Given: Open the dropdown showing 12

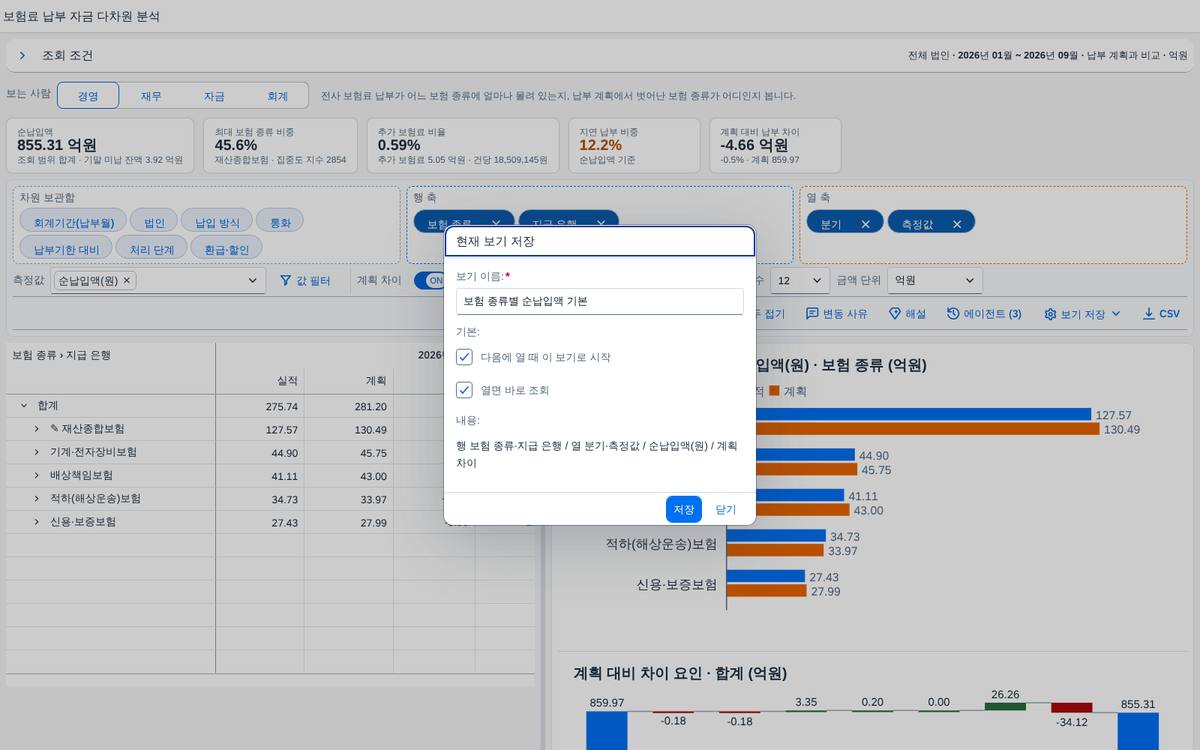Looking at the screenshot, I should coord(800,281).
